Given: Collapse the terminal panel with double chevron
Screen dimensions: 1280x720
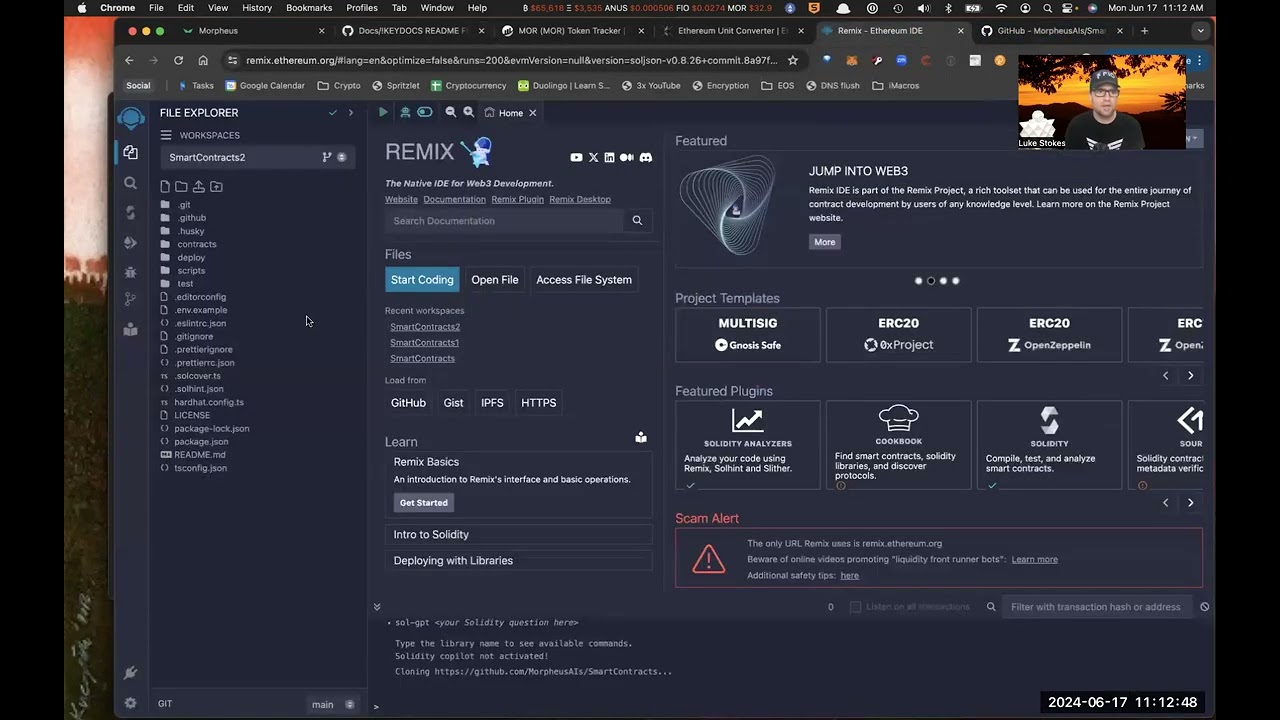Looking at the screenshot, I should [x=377, y=607].
